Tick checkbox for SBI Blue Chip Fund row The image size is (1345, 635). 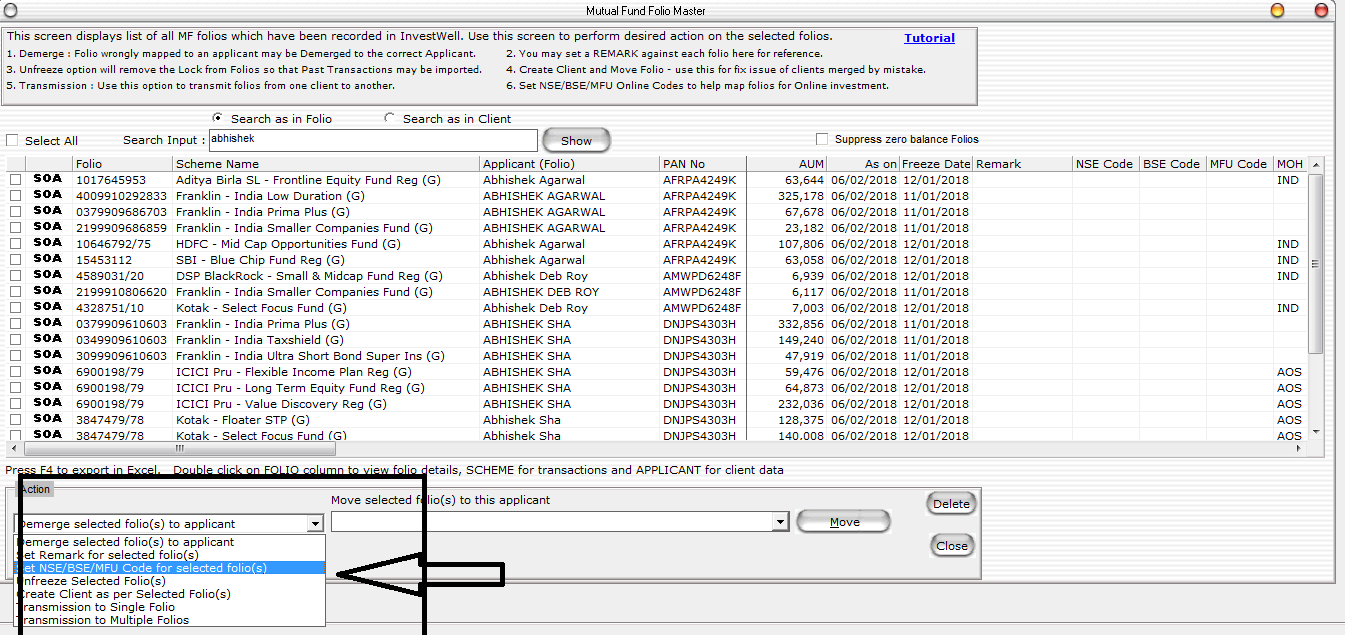pyautogui.click(x=16, y=260)
